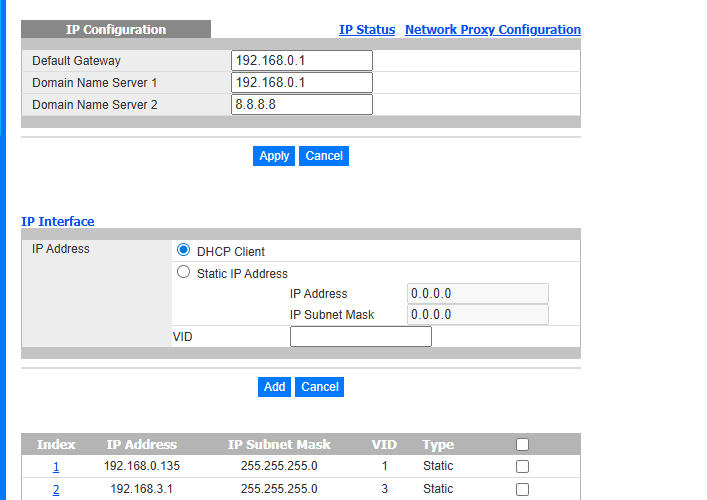Check the box for 192.168.3.1 row
Image resolution: width=707 pixels, height=500 pixels.
click(522, 489)
